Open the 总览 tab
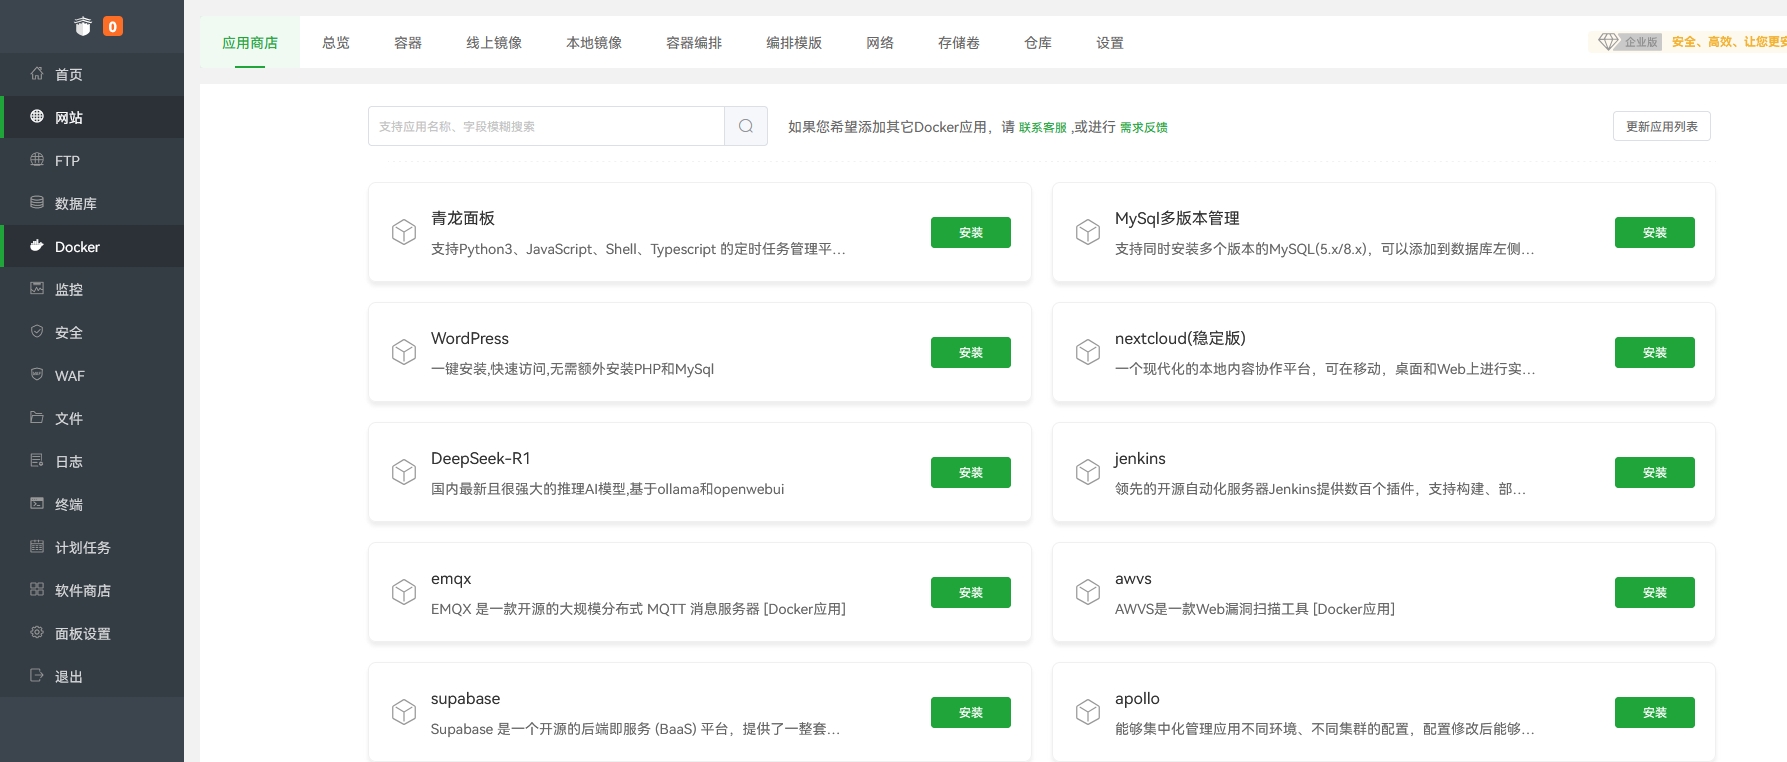The width and height of the screenshot is (1787, 762). (x=336, y=43)
